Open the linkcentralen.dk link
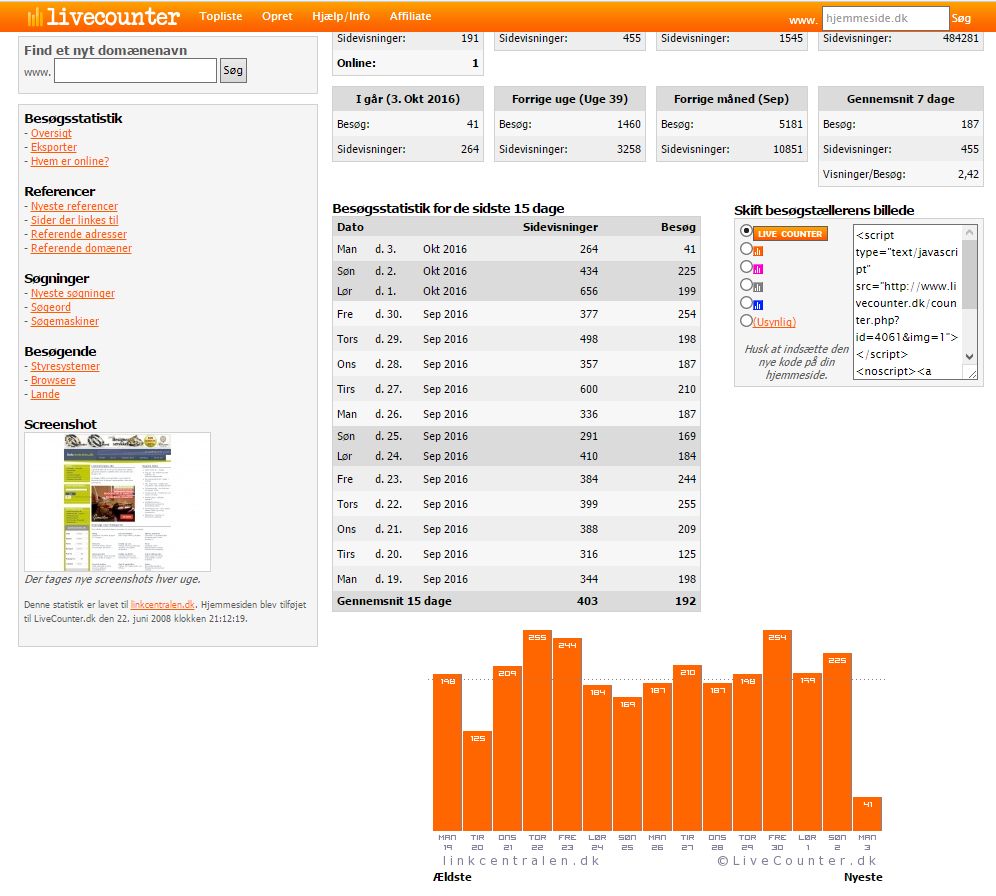The height and width of the screenshot is (896, 996). point(163,605)
